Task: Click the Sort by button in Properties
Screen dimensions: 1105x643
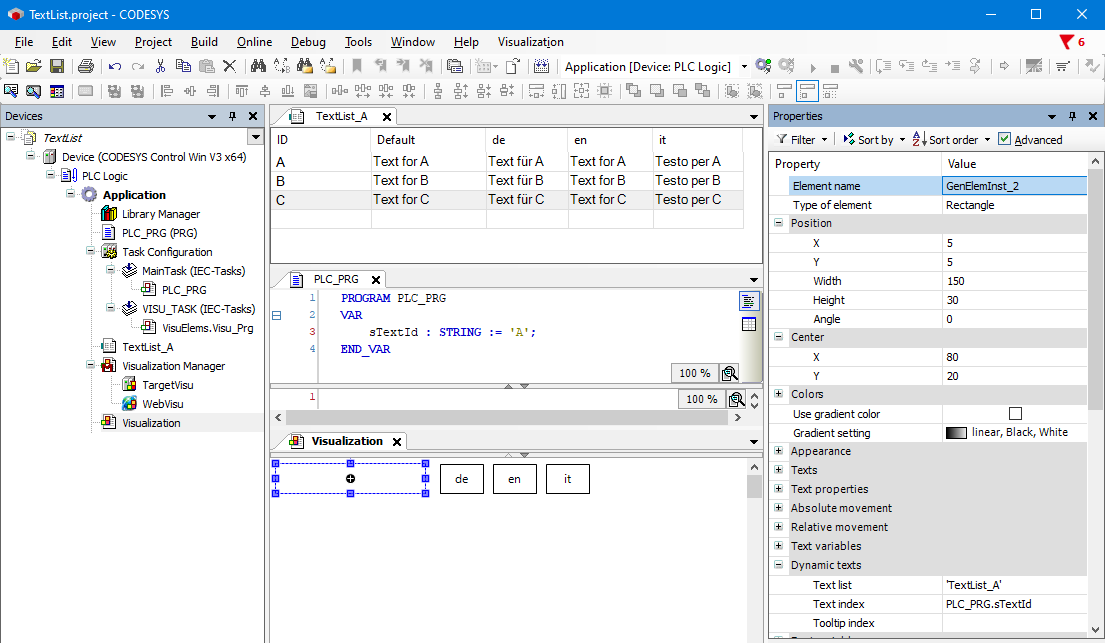Action: point(874,139)
